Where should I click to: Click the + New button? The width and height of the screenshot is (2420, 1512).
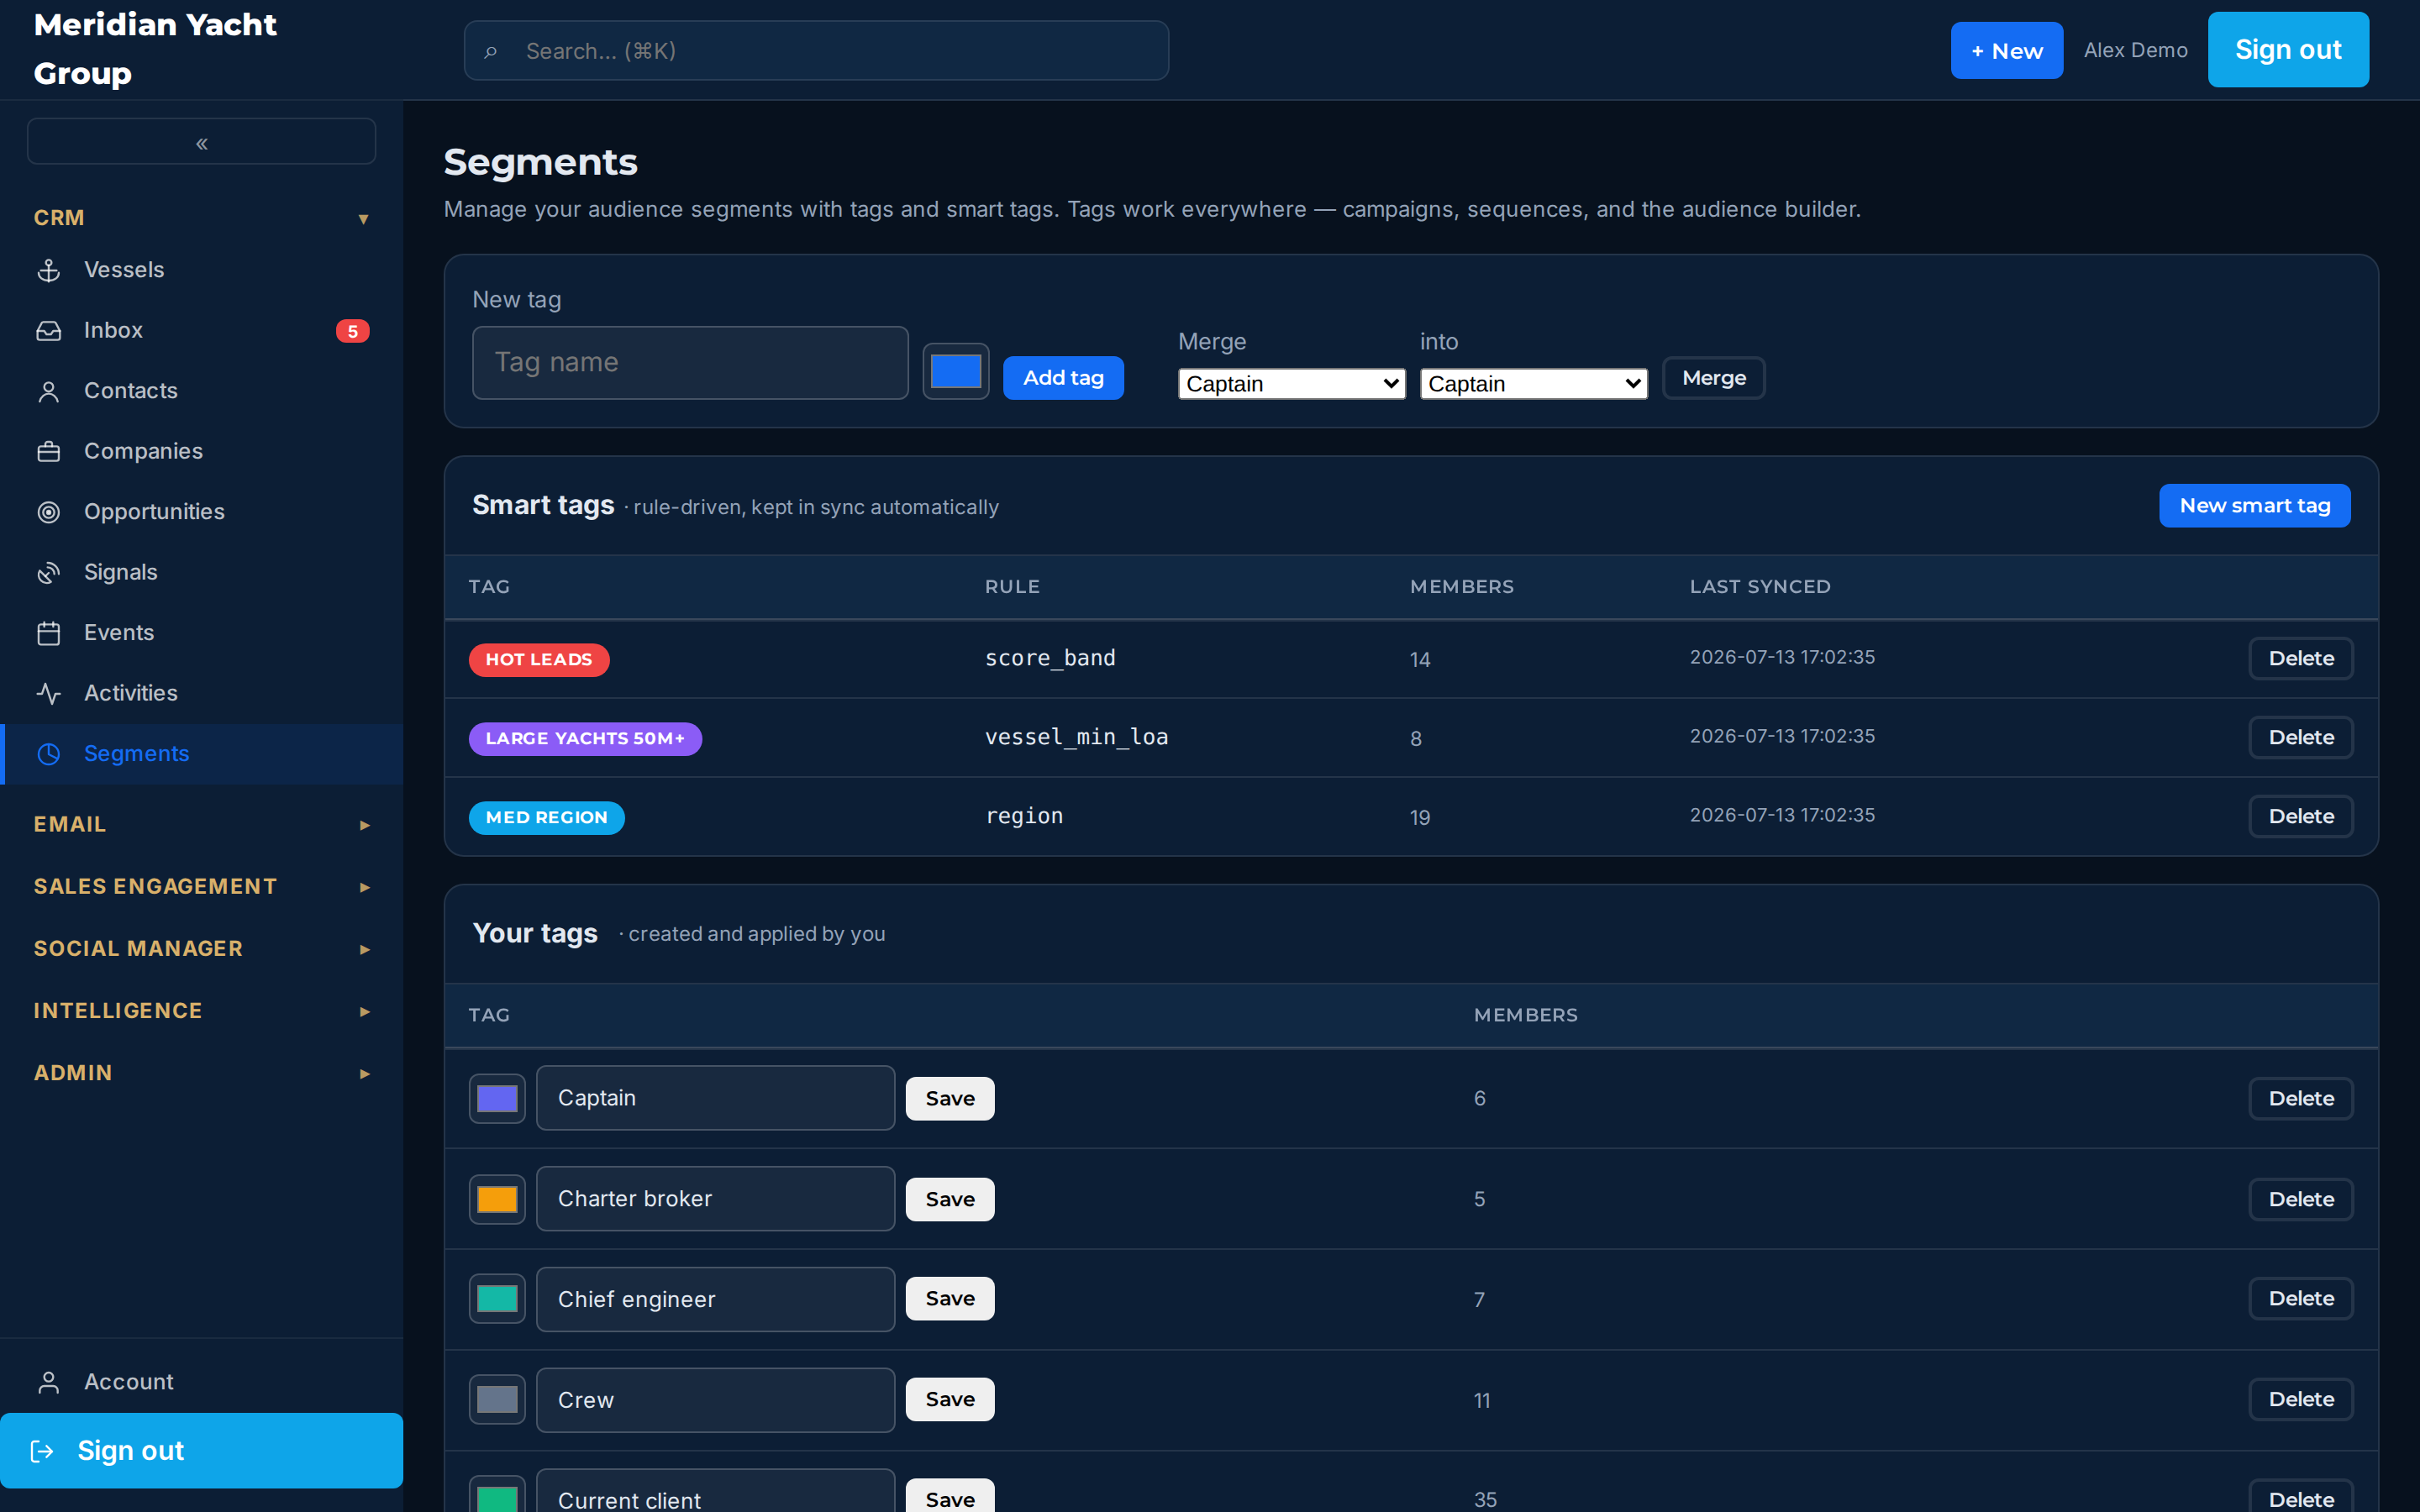2006,51
